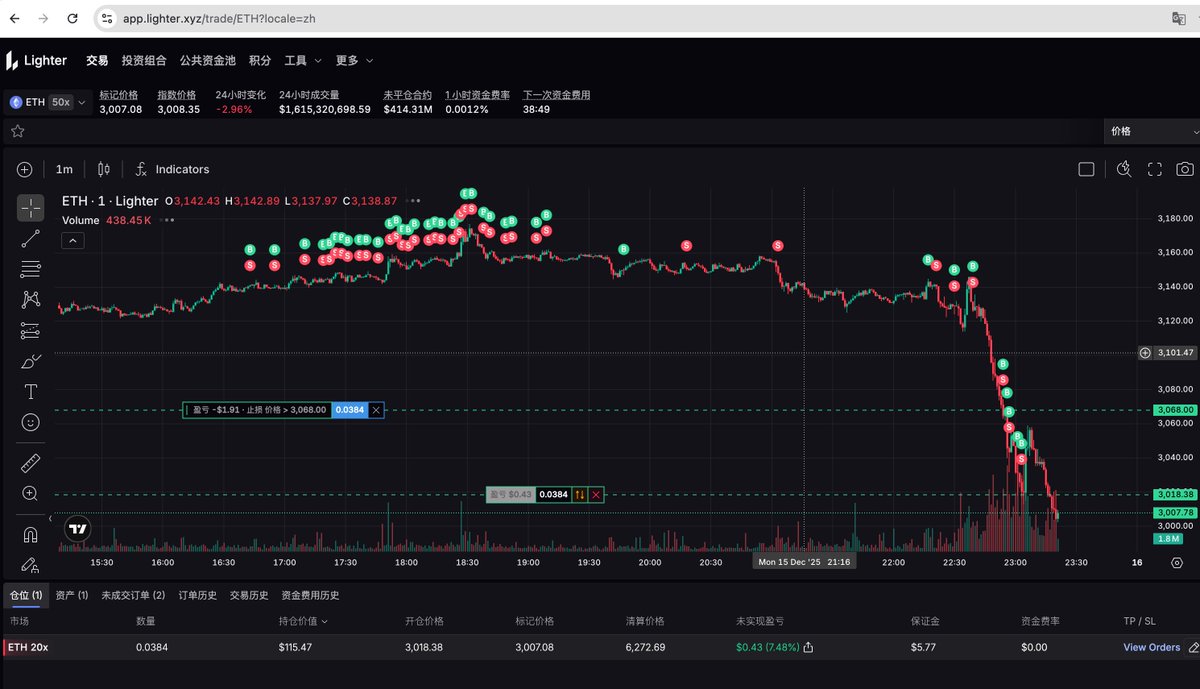The width and height of the screenshot is (1200, 689).
Task: Click View Orders for ETH position
Action: (x=1152, y=647)
